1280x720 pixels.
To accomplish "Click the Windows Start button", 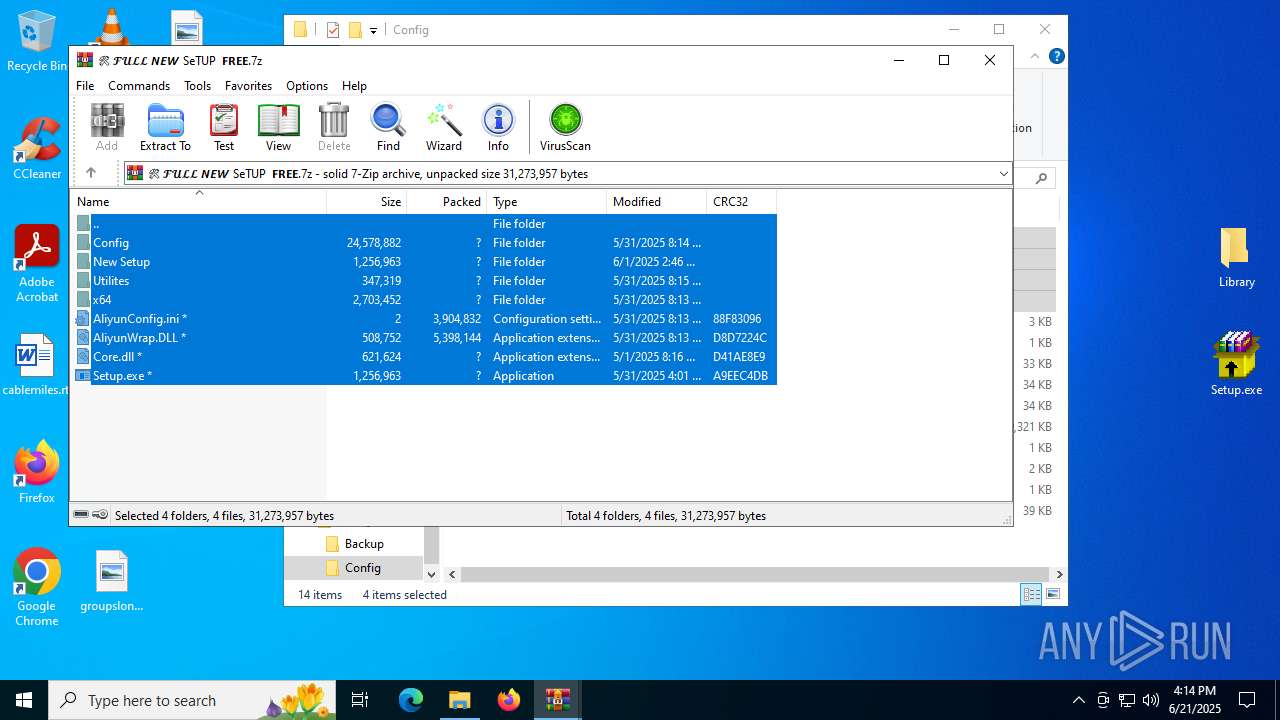I will tap(24, 700).
